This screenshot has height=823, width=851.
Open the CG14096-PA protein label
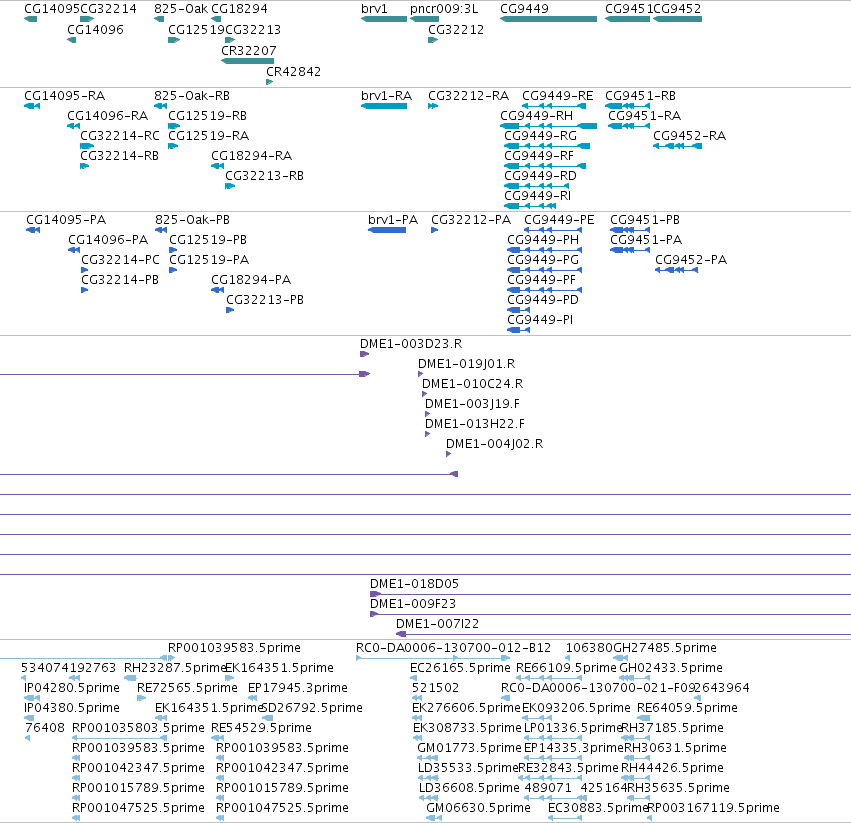click(x=108, y=240)
